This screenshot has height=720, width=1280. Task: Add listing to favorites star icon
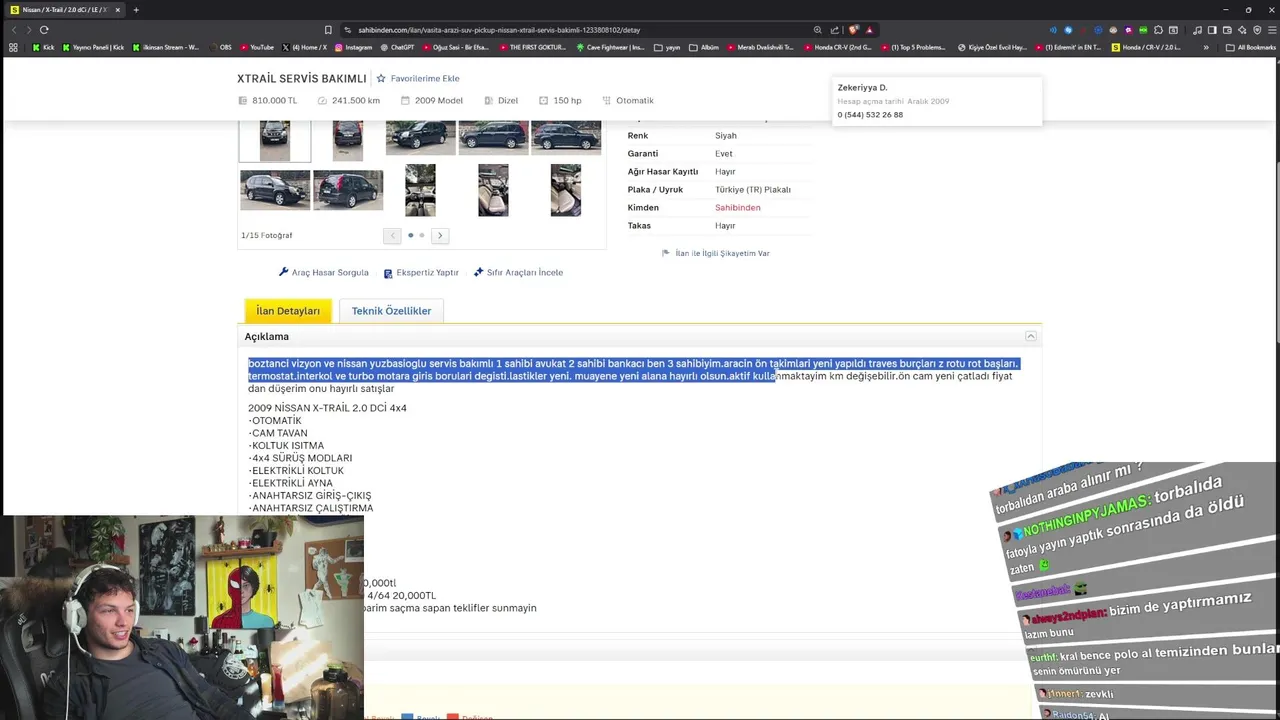(x=381, y=78)
